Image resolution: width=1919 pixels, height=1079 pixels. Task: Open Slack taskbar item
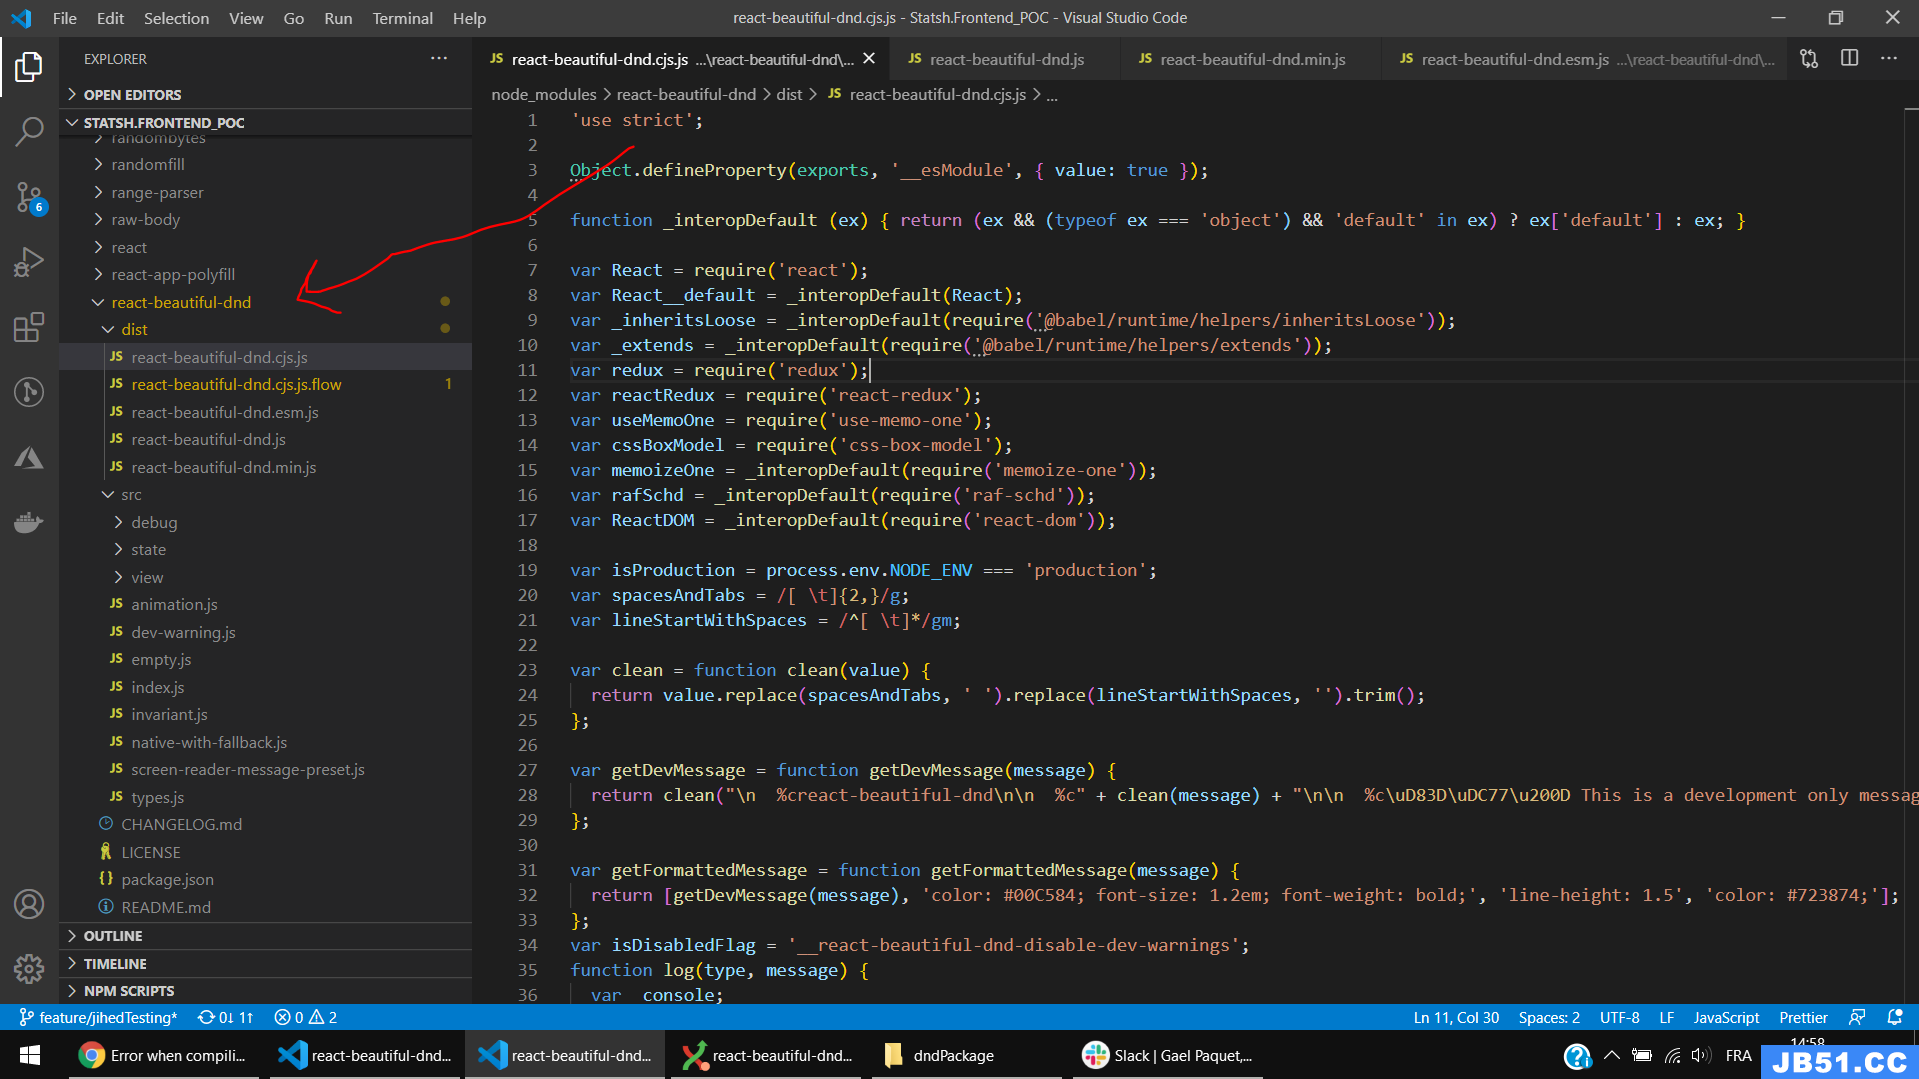click(x=1168, y=1055)
